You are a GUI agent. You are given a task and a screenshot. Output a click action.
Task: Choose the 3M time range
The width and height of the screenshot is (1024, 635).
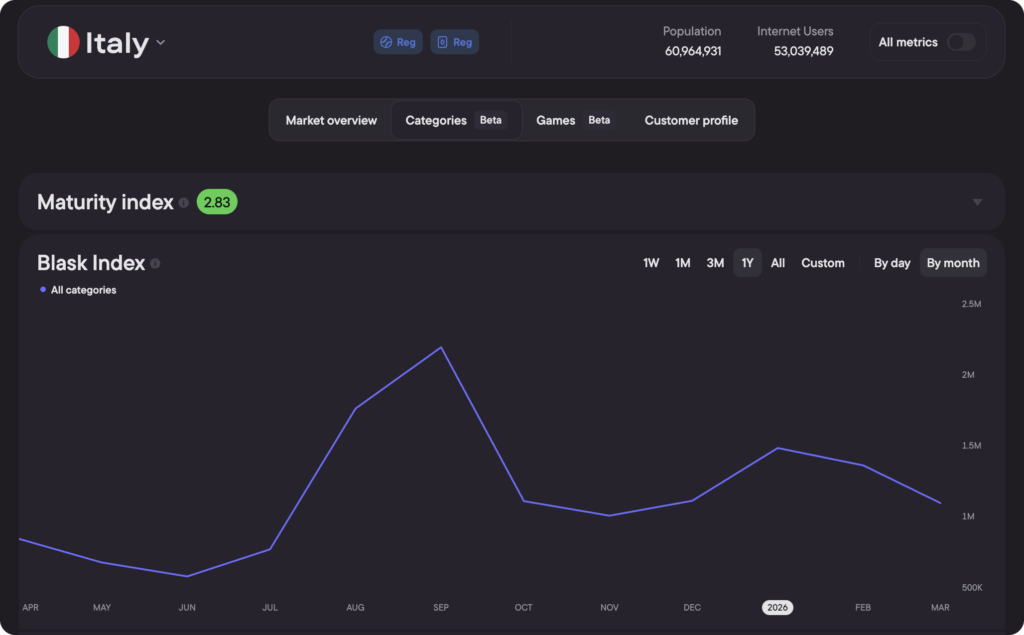(x=715, y=263)
